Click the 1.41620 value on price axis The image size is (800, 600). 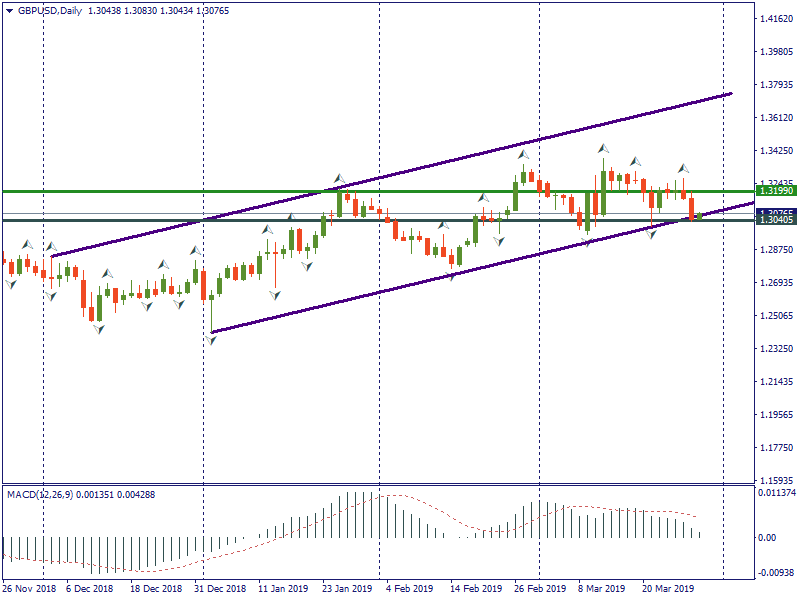776,19
